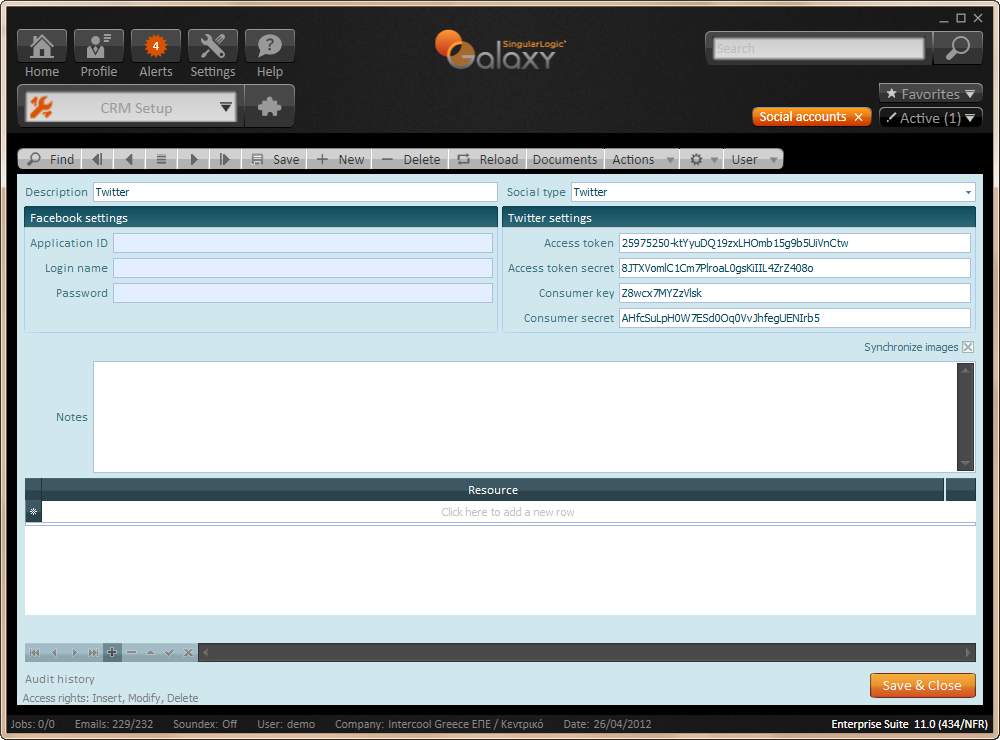
Task: Go to previous record in toolbar
Action: pyautogui.click(x=129, y=159)
